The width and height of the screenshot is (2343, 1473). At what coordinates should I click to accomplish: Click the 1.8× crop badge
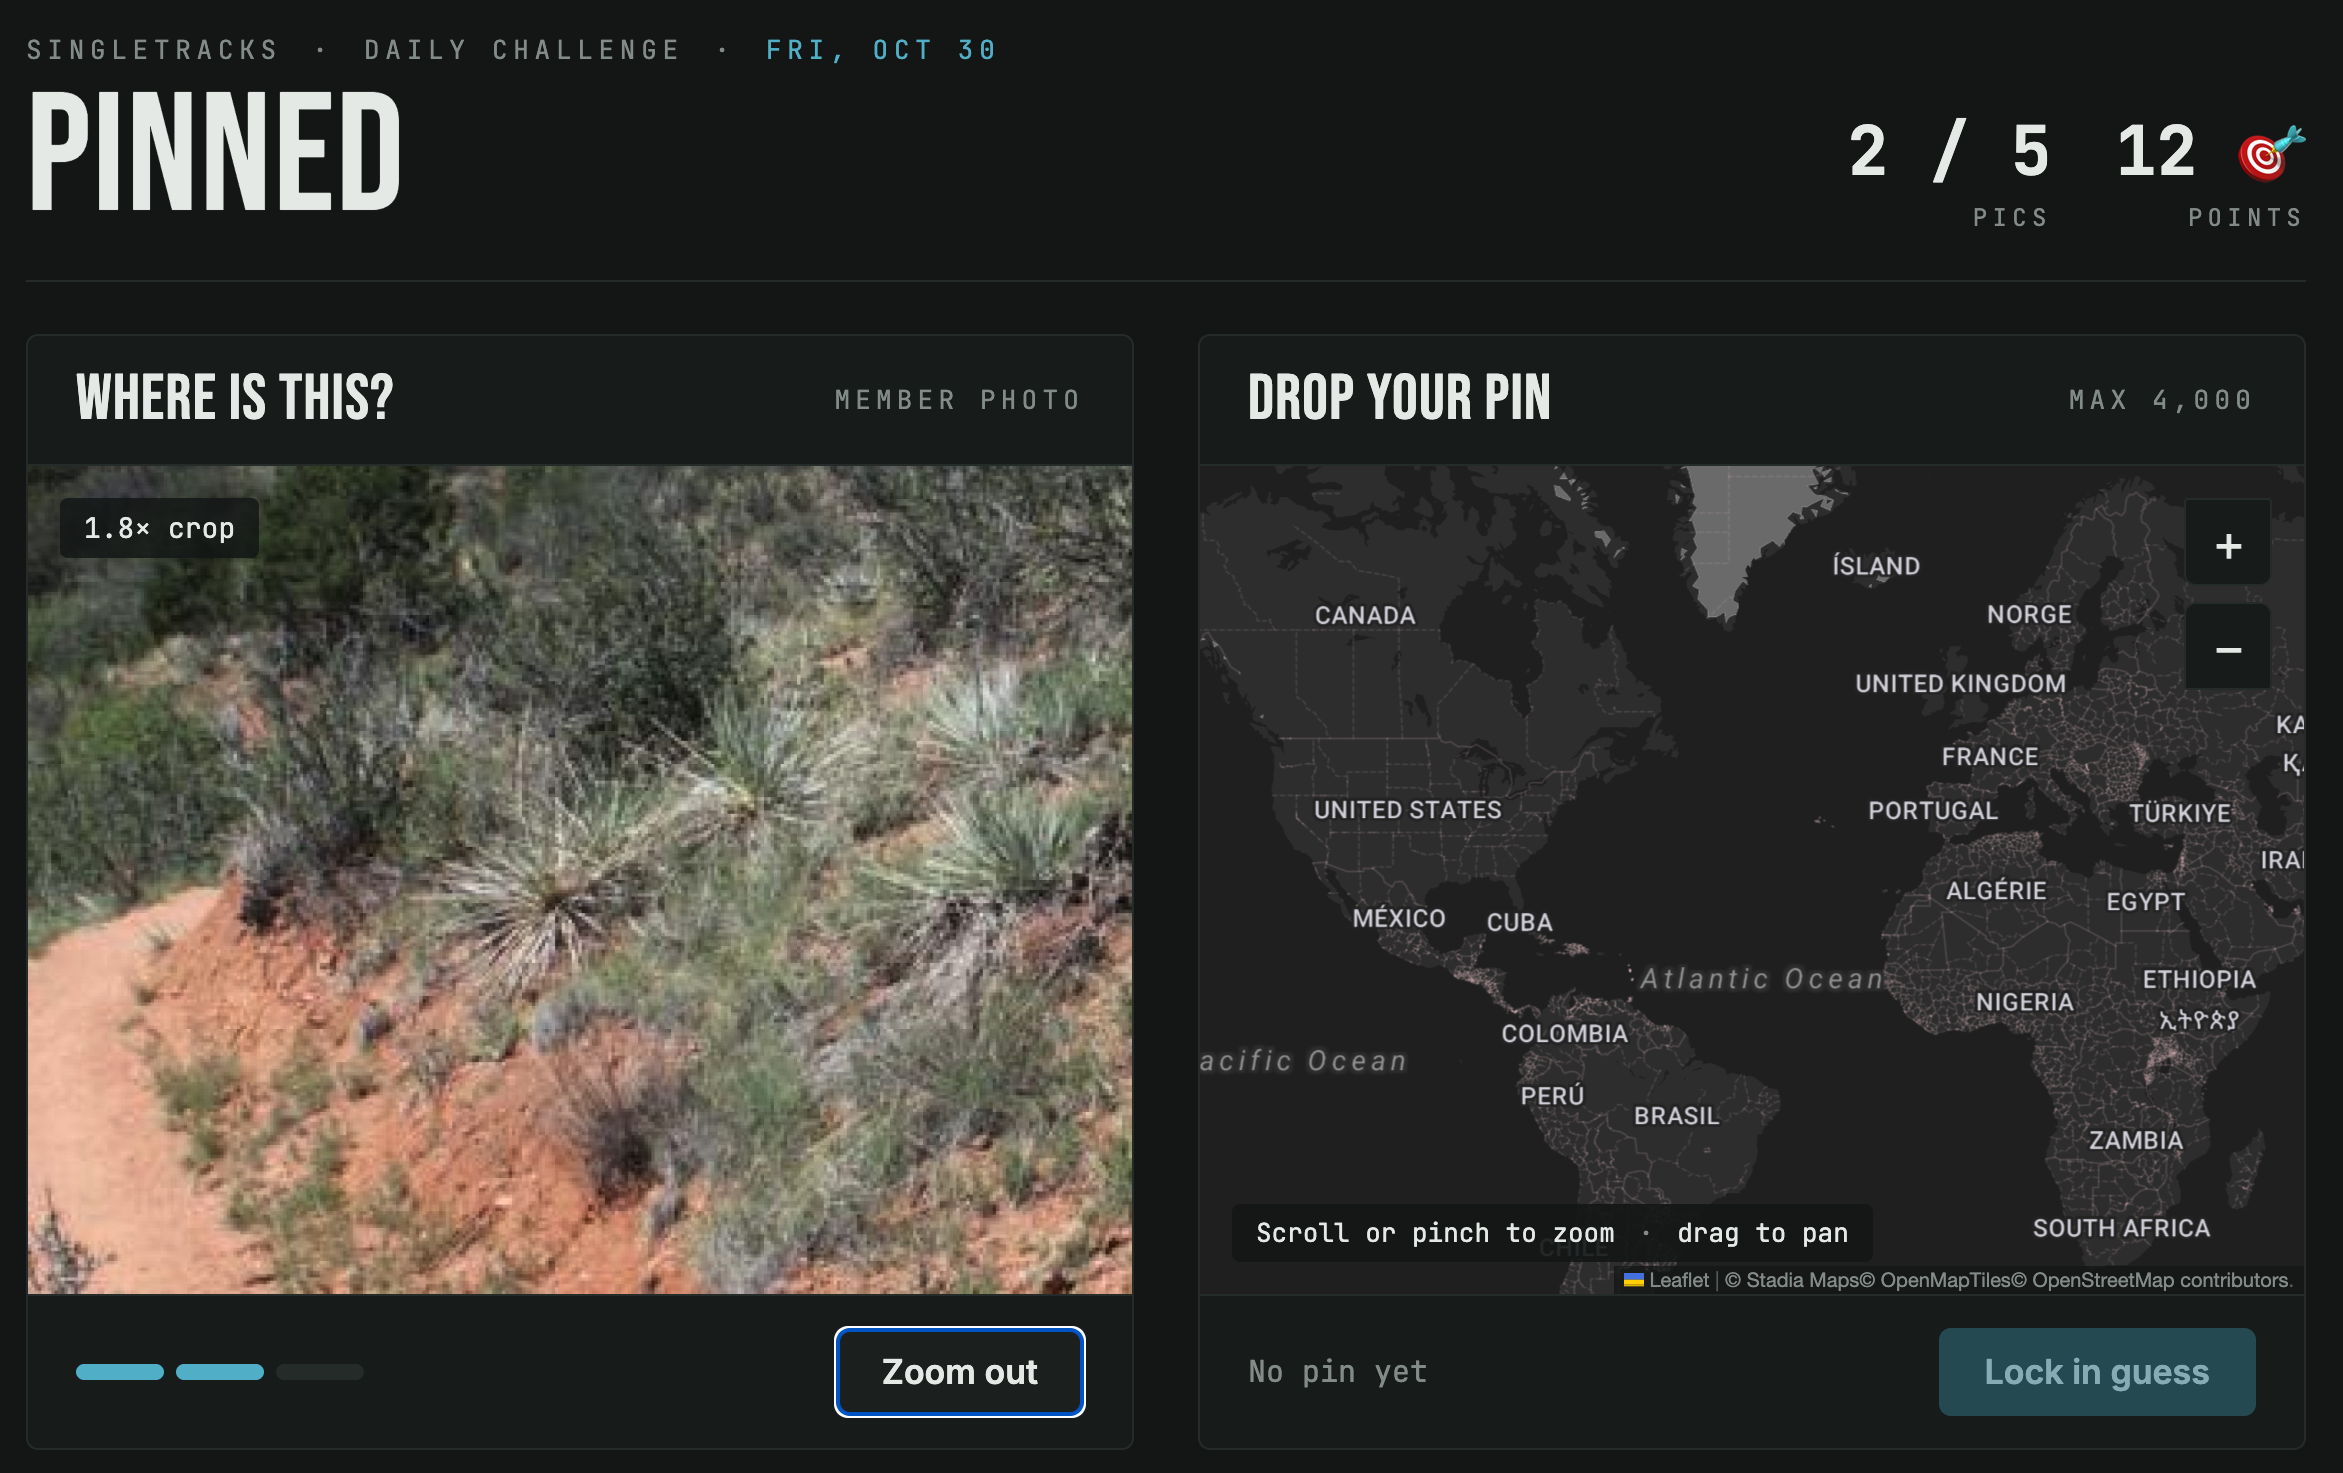click(159, 528)
